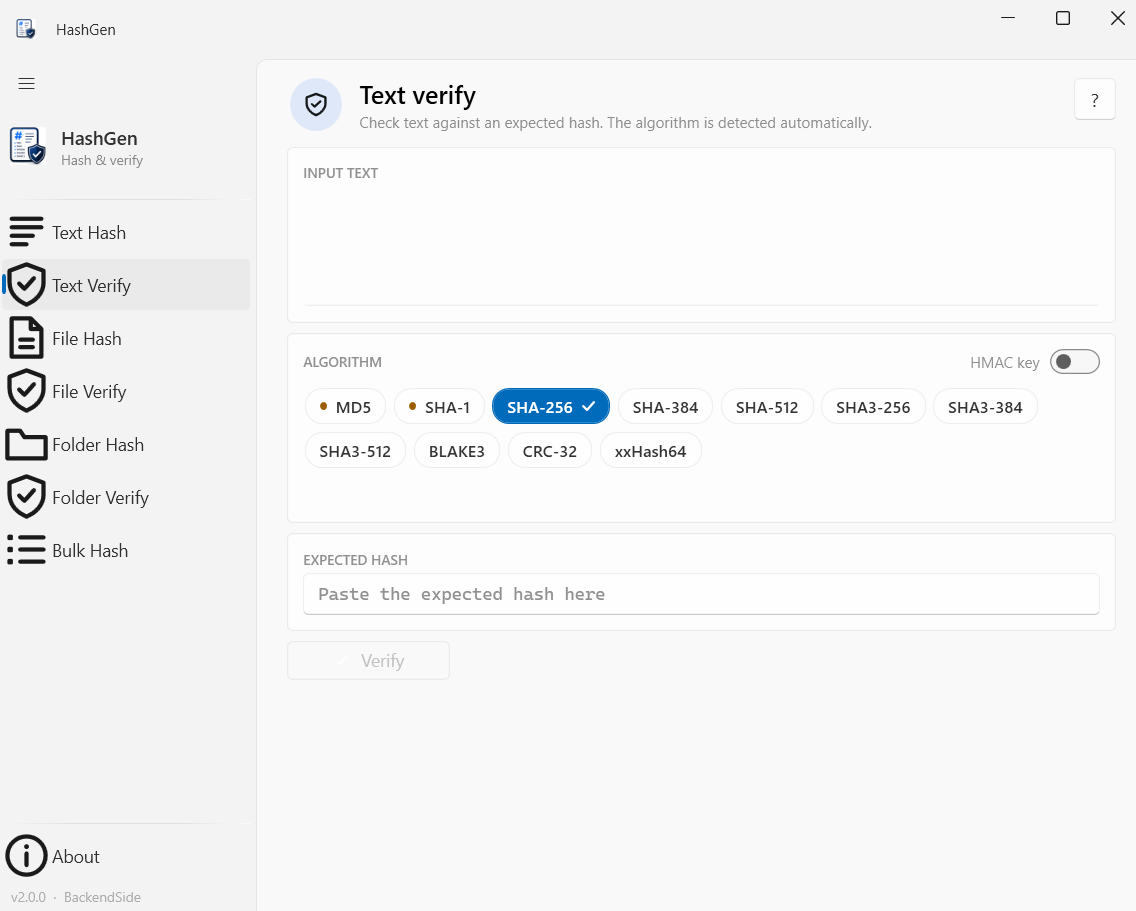This screenshot has width=1136, height=911.
Task: Choose the SHA-384 algorithm
Action: (x=665, y=407)
